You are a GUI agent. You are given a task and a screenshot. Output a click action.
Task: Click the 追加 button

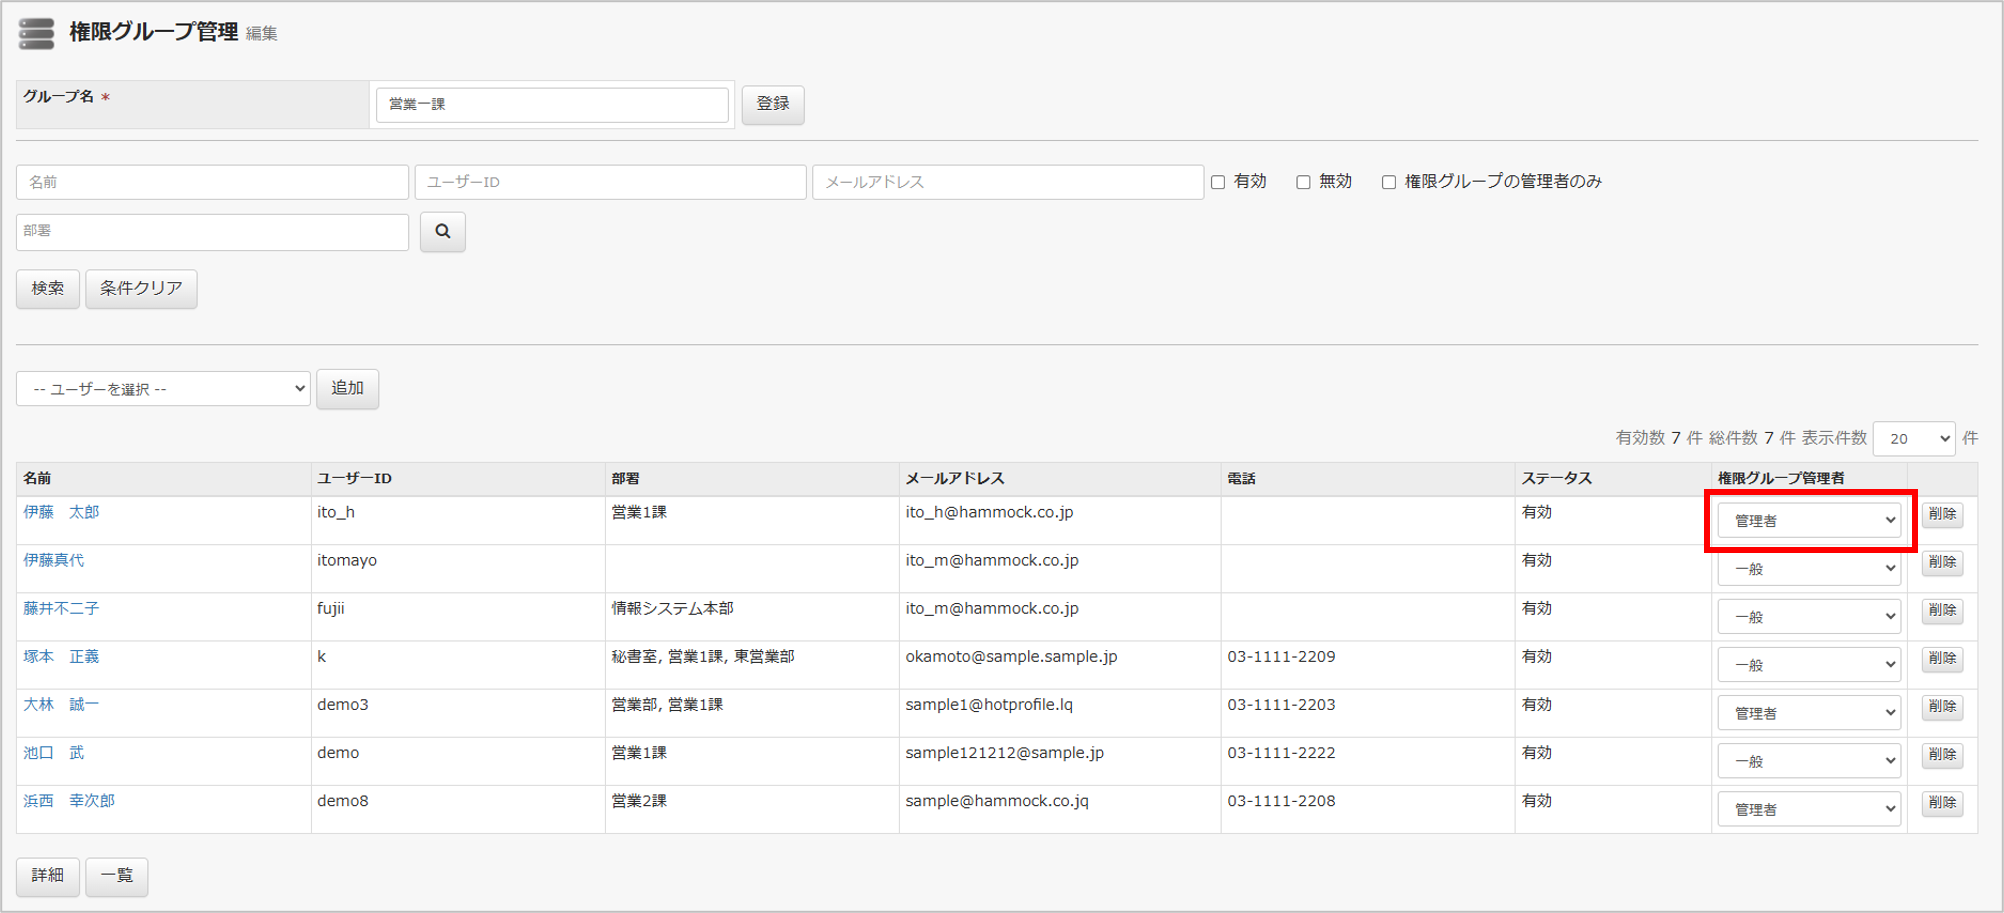(x=348, y=389)
